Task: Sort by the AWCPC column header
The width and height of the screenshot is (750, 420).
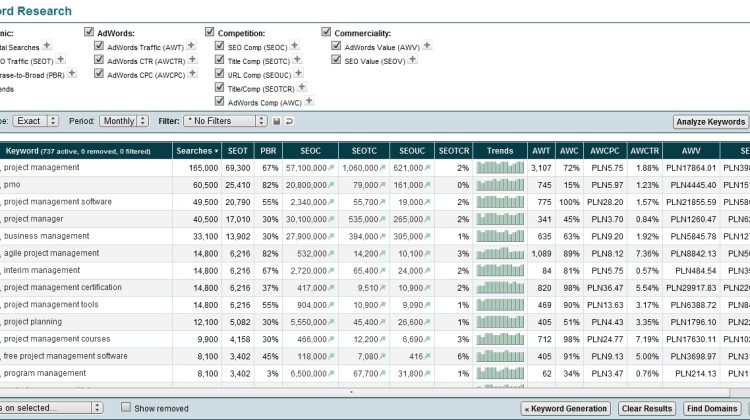Action: point(605,151)
